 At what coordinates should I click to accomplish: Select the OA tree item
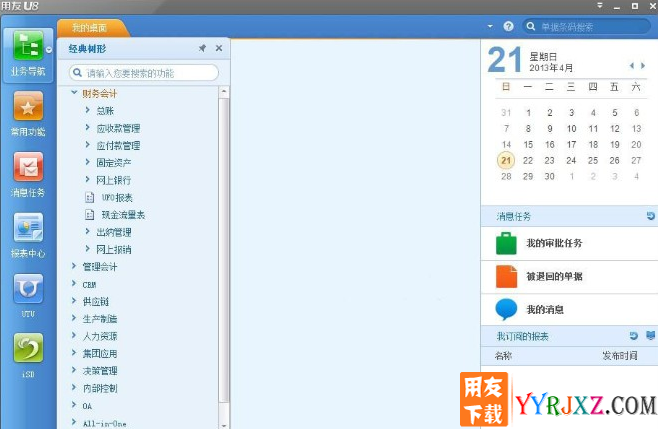[x=87, y=406]
